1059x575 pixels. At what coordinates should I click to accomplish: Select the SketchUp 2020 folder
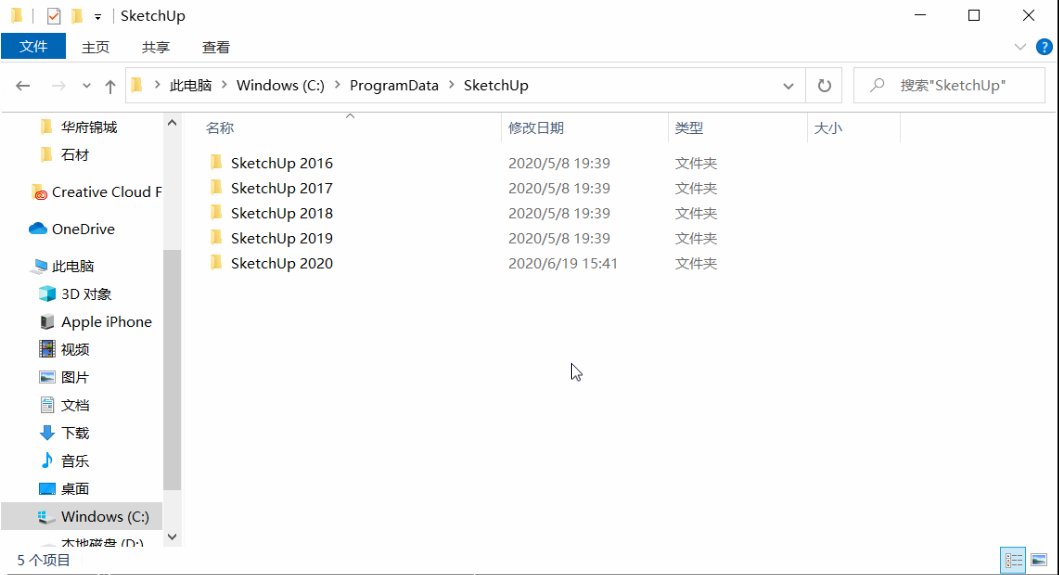(282, 263)
